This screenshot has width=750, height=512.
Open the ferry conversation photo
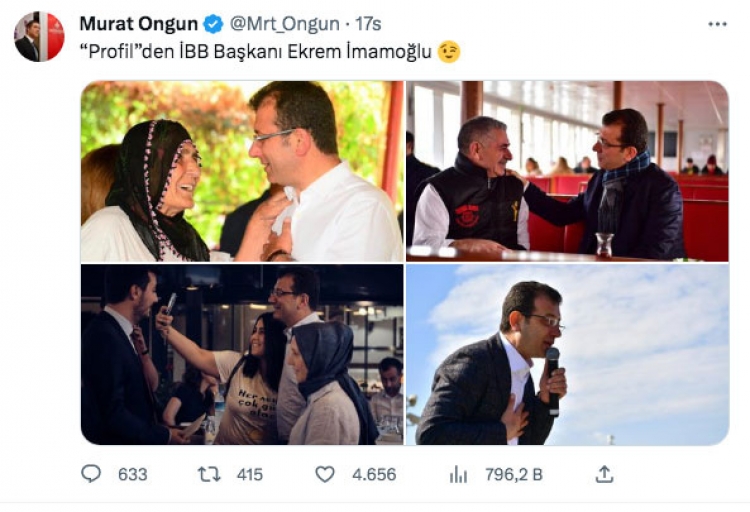pyautogui.click(x=567, y=171)
